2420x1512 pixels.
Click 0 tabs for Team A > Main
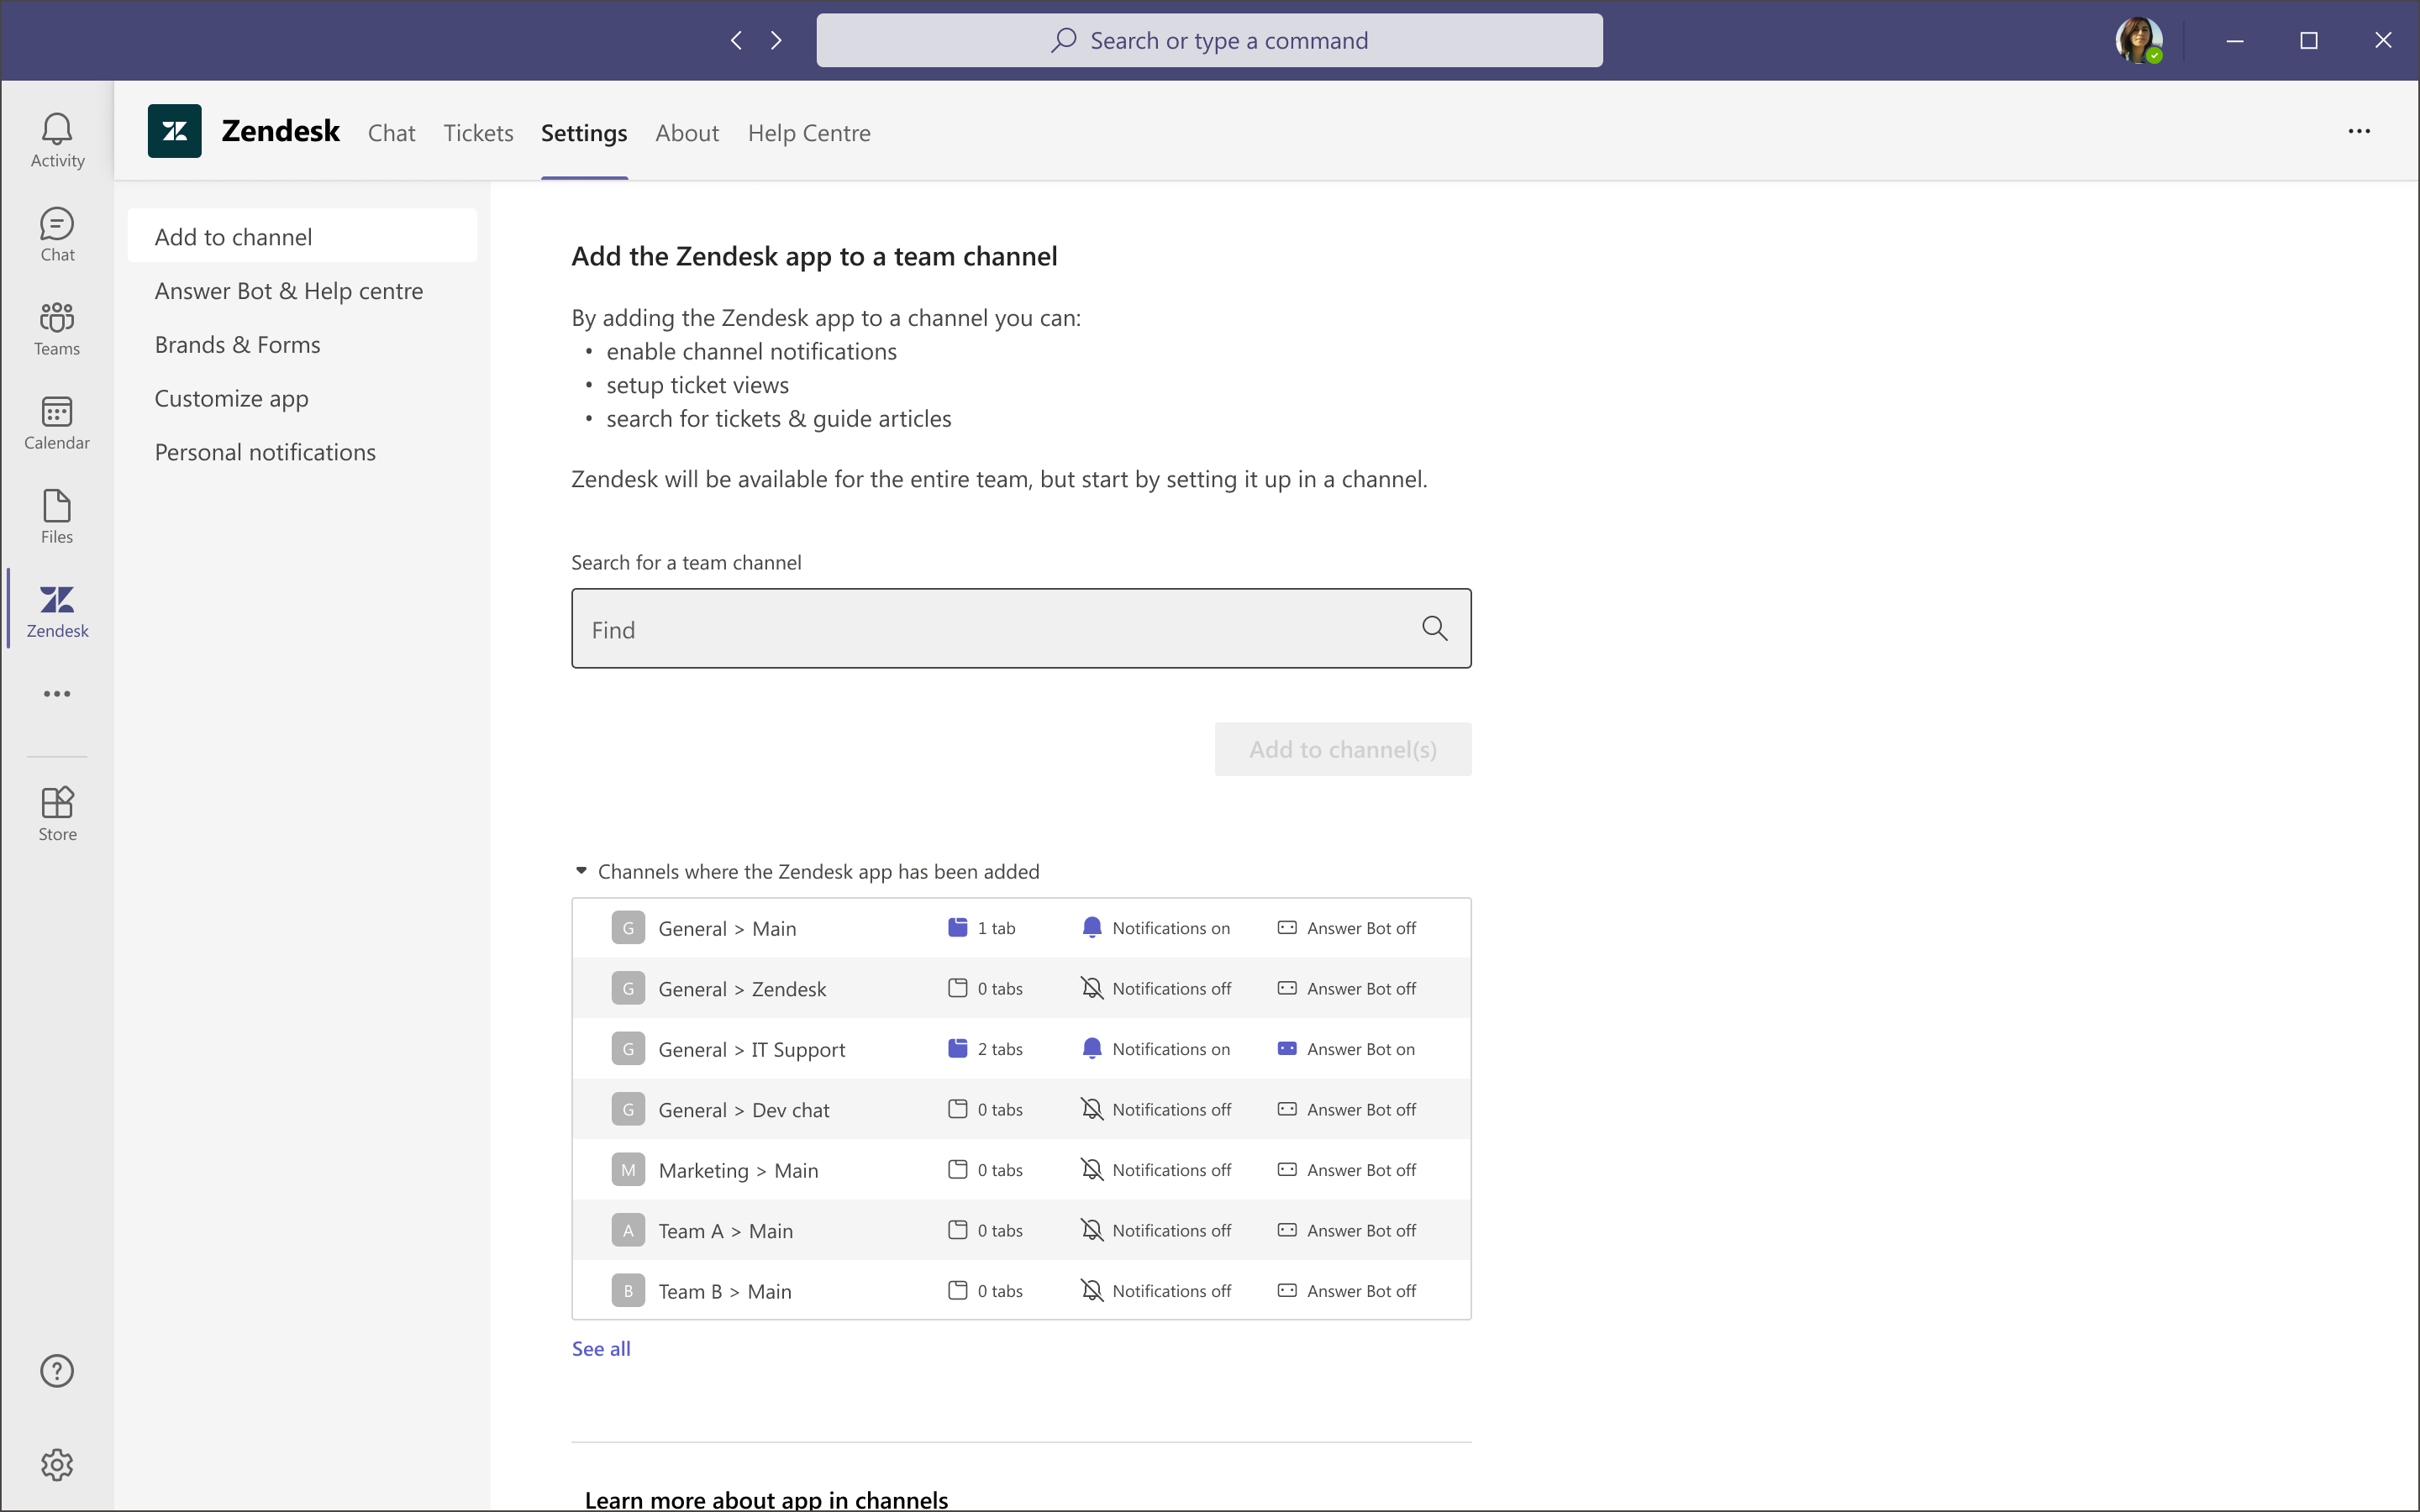click(x=1000, y=1230)
